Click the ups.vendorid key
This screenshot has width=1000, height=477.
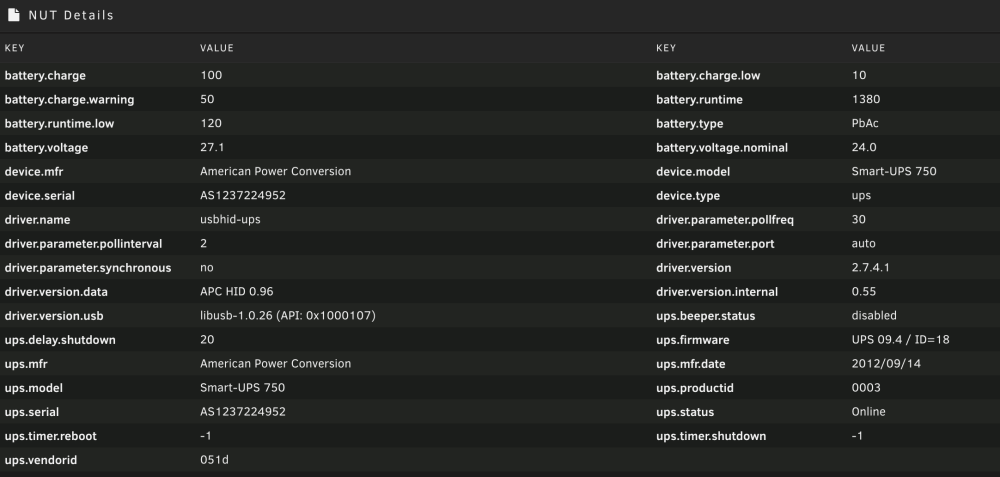pyautogui.click(x=41, y=460)
